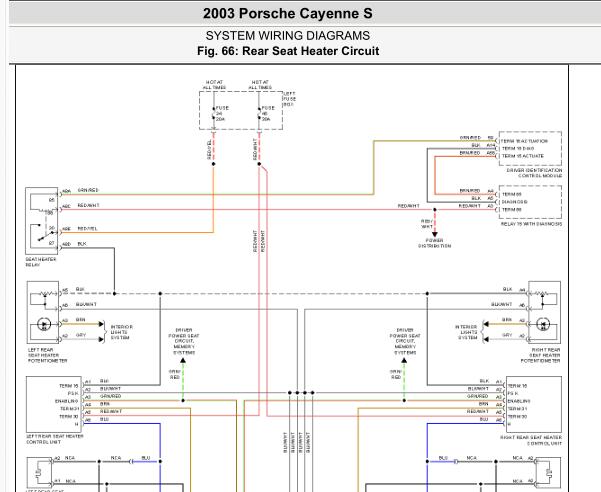601x492 pixels.
Task: Click the "SEAT HEATER RELAY" label
Action: click(41, 262)
